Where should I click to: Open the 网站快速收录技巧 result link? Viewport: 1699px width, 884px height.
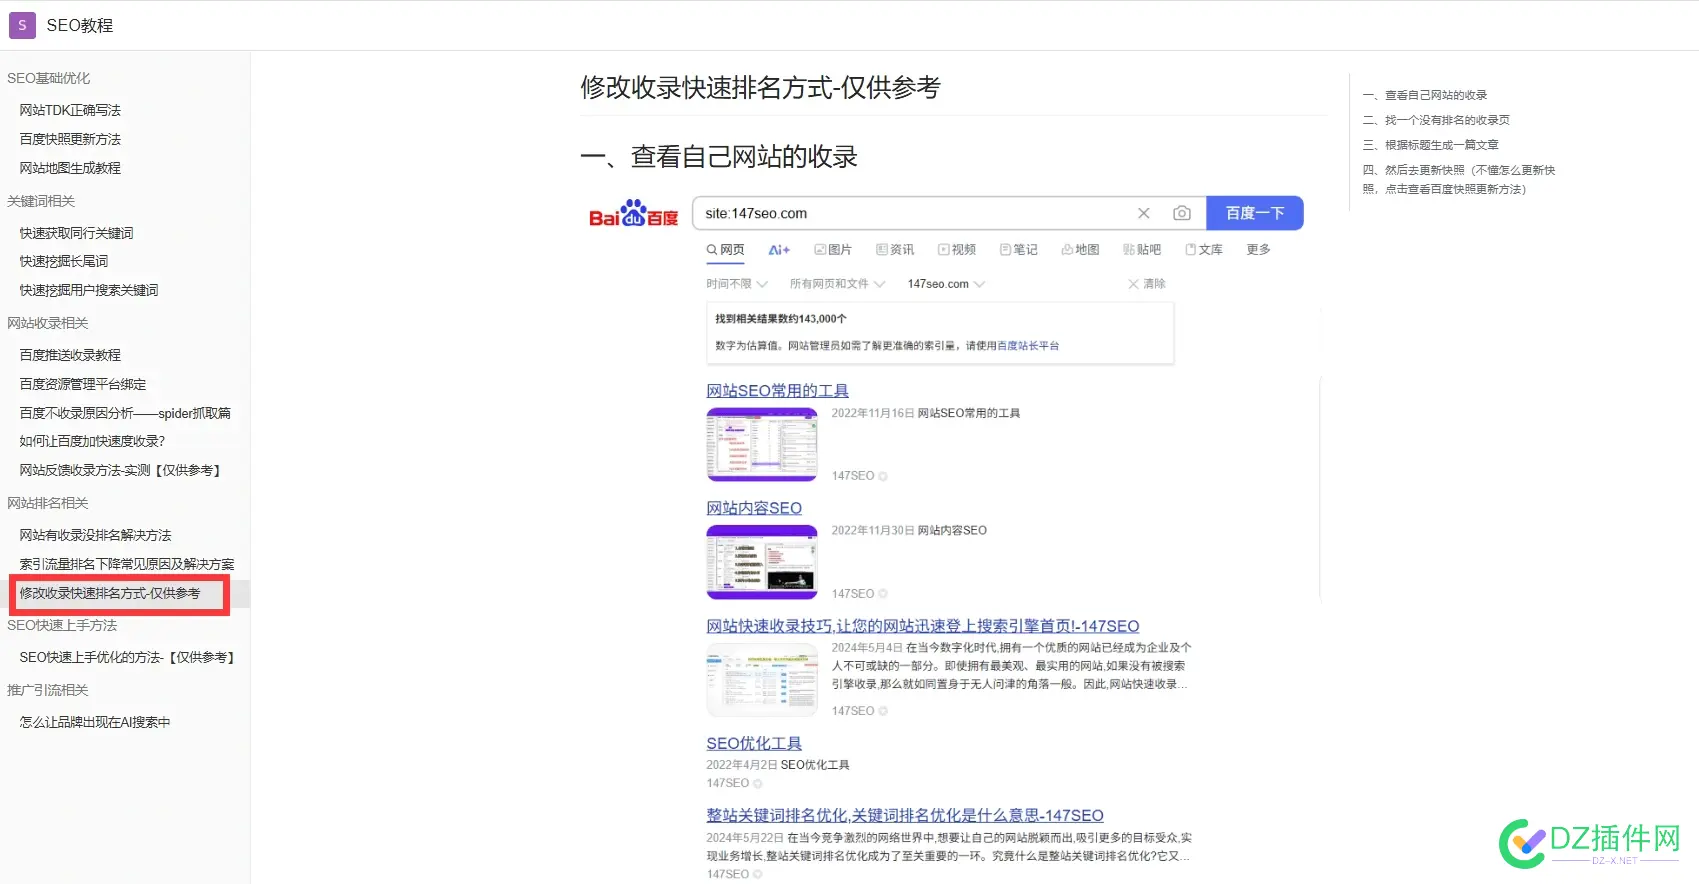pyautogui.click(x=923, y=626)
